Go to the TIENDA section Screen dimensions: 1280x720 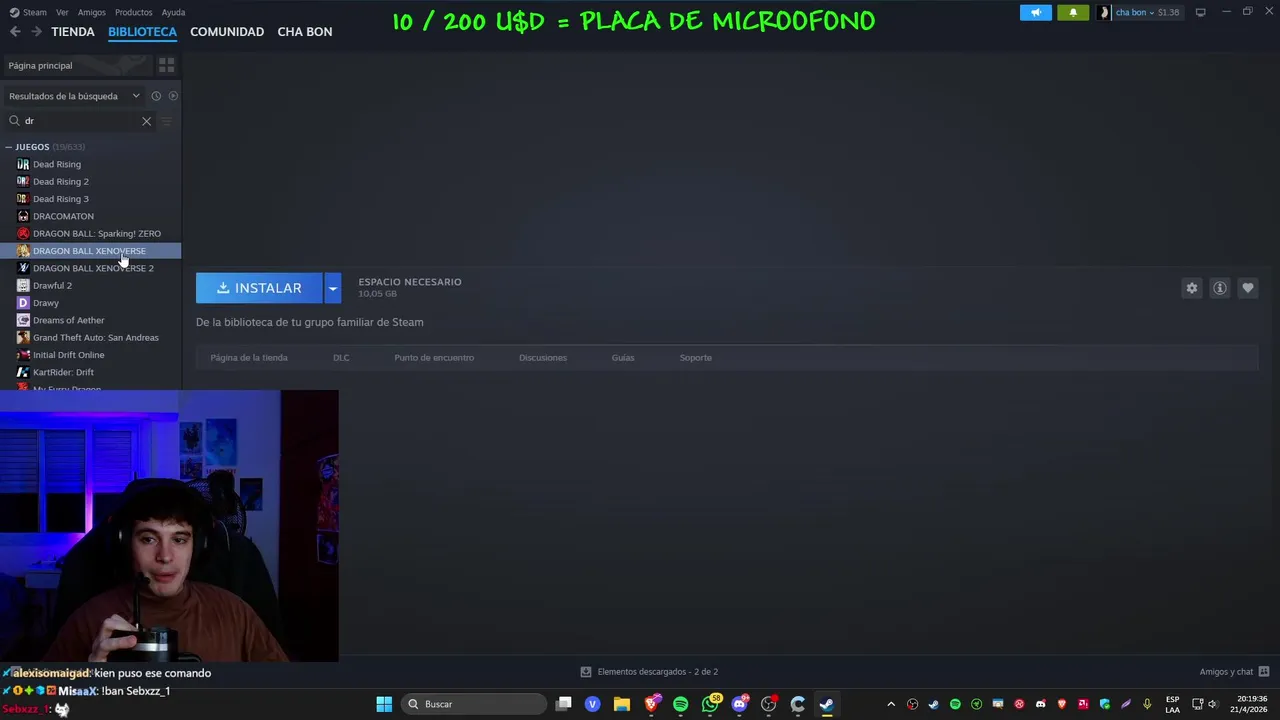click(73, 32)
